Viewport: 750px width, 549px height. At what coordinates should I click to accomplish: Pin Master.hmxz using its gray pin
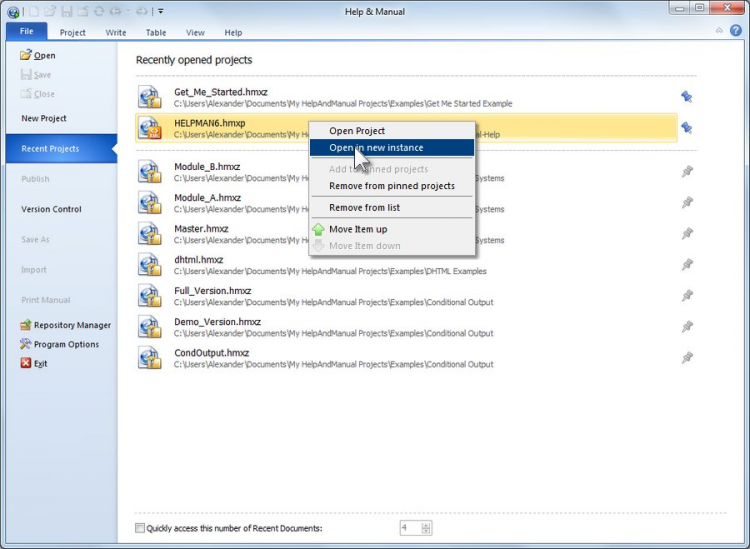tap(687, 233)
